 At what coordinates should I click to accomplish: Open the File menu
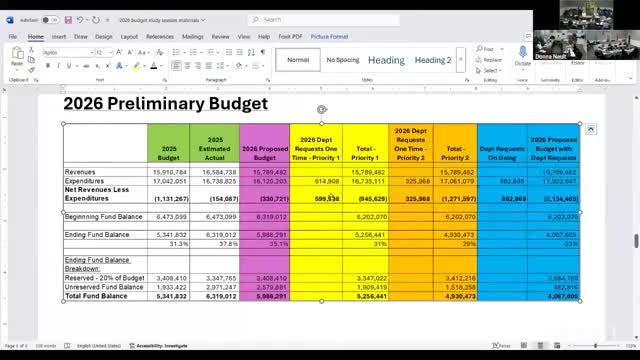[13, 37]
